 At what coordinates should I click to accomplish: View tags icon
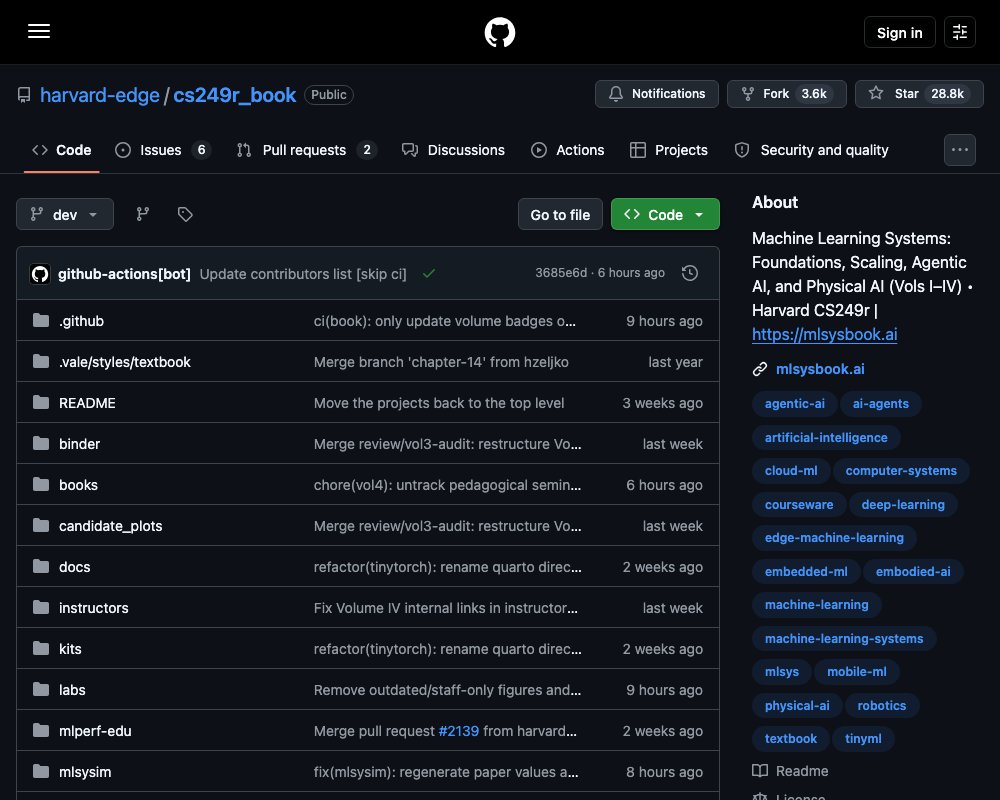pos(185,214)
